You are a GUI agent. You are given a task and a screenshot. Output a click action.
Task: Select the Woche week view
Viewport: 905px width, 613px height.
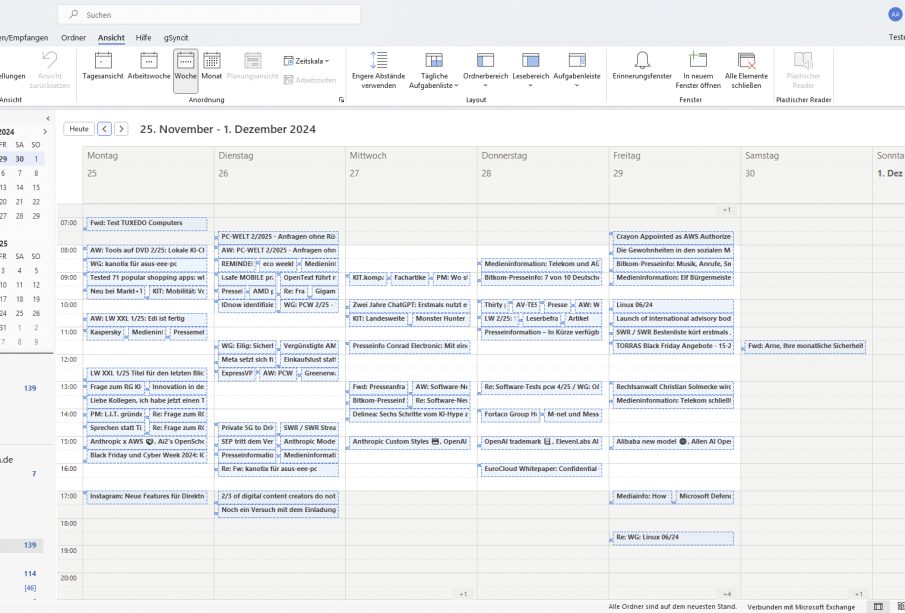click(x=185, y=70)
